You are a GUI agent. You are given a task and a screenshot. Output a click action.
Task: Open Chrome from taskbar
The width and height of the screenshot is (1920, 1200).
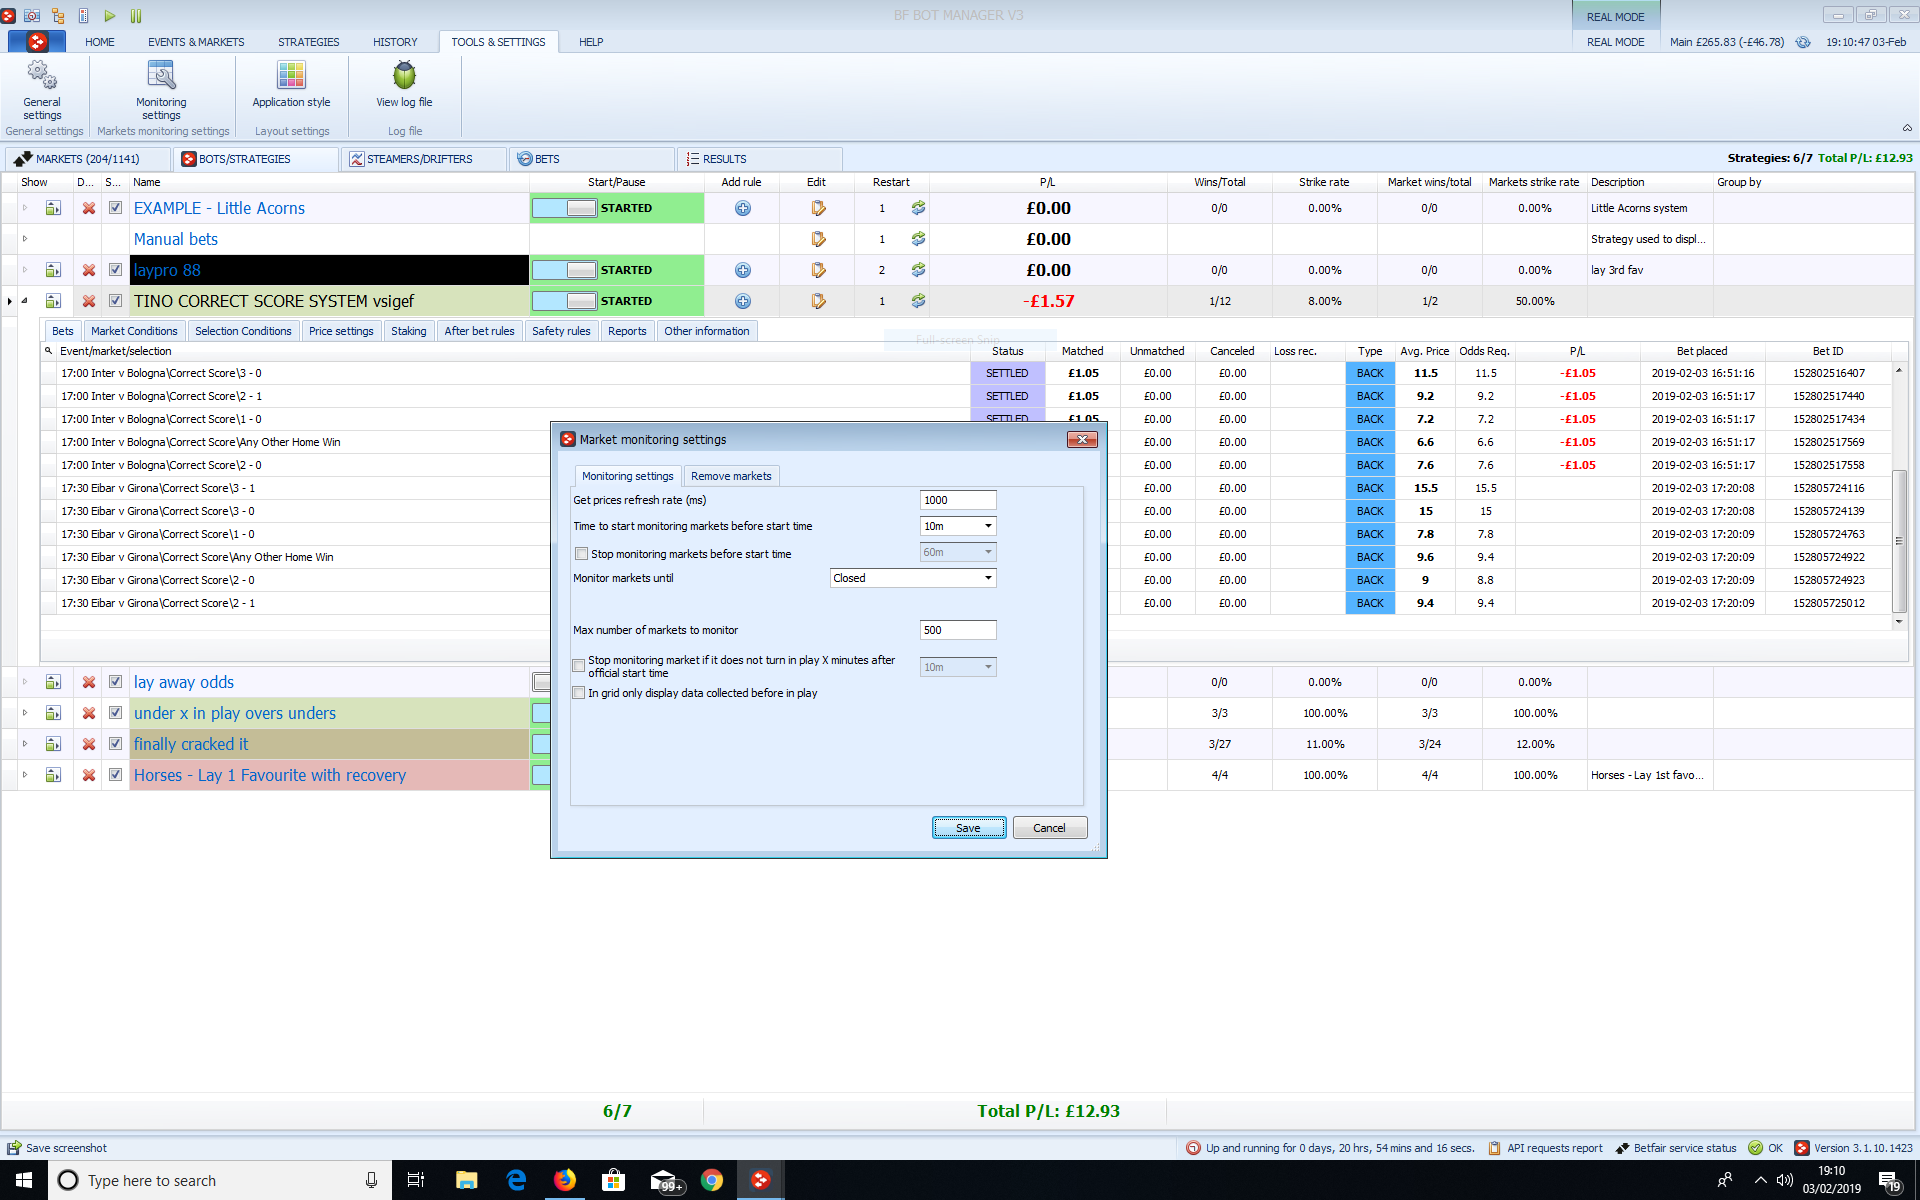coord(712,1180)
